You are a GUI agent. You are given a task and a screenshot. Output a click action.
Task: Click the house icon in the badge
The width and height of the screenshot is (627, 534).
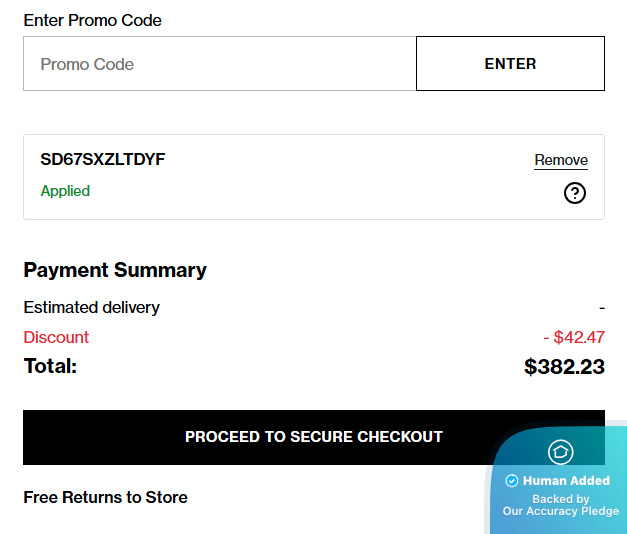pyautogui.click(x=560, y=452)
